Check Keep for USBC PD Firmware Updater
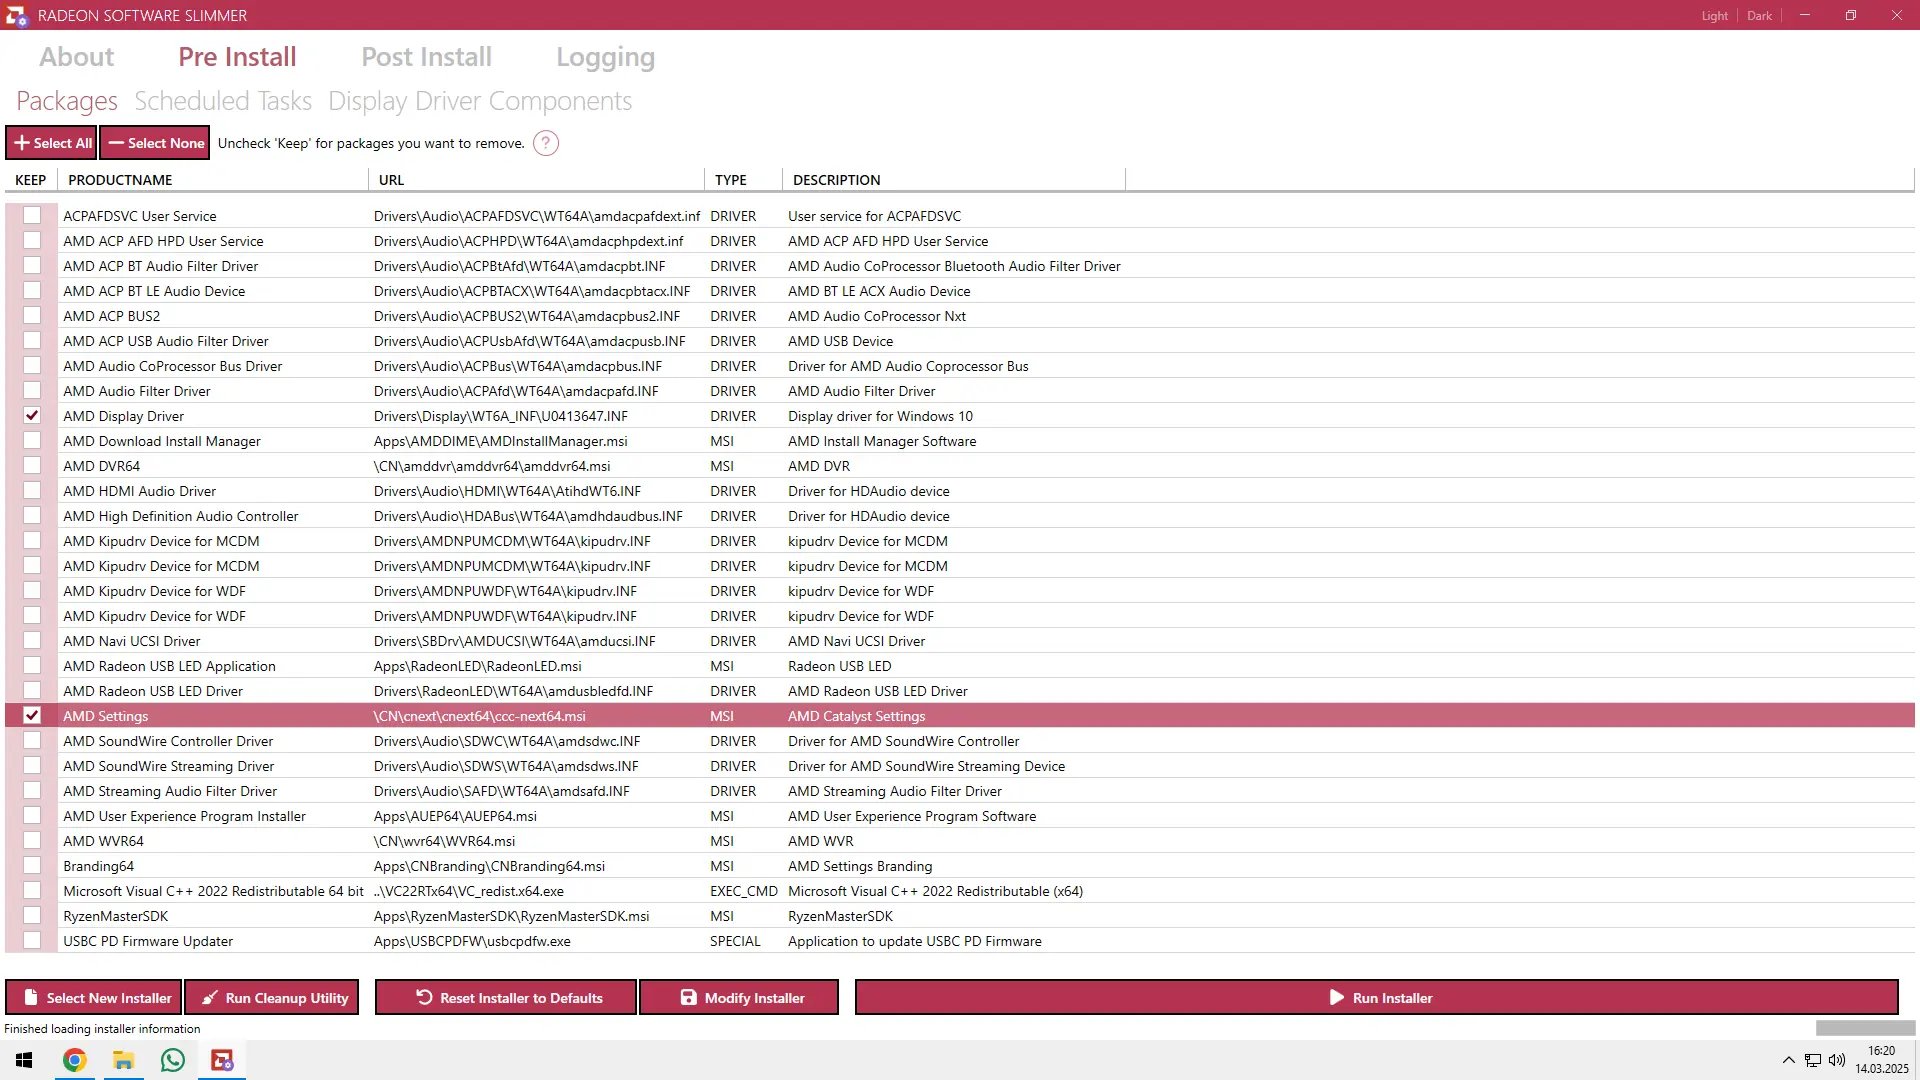This screenshot has height=1080, width=1920. coord(32,940)
